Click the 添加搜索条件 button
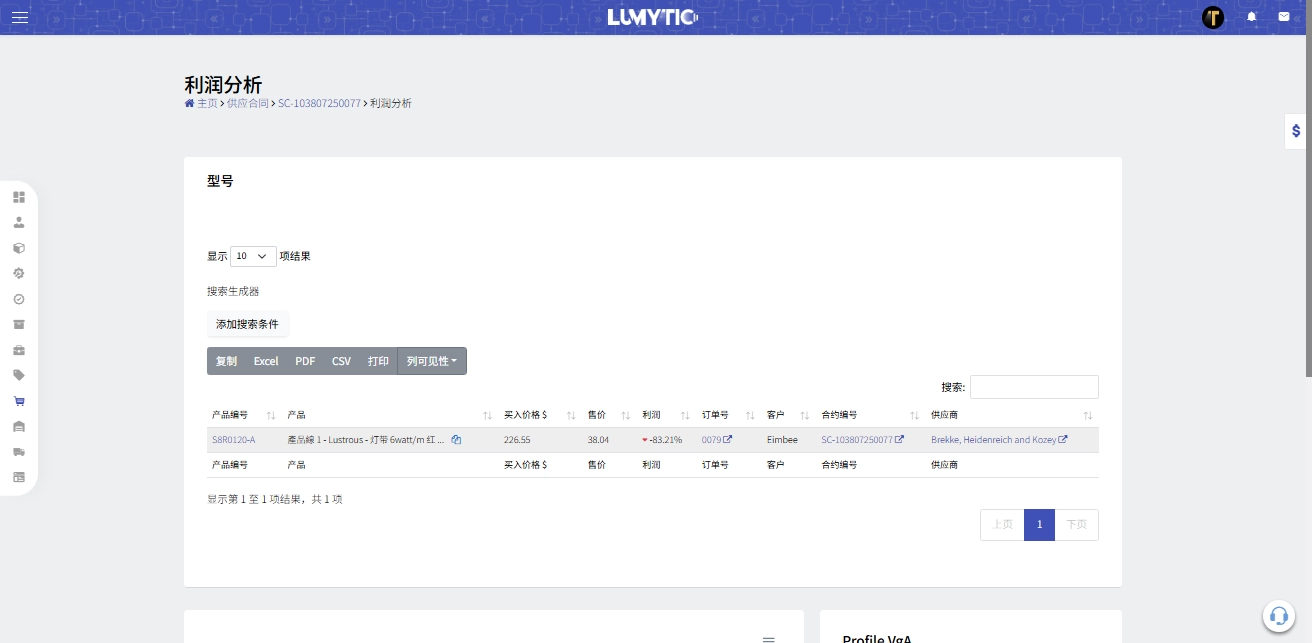This screenshot has width=1312, height=643. click(247, 324)
